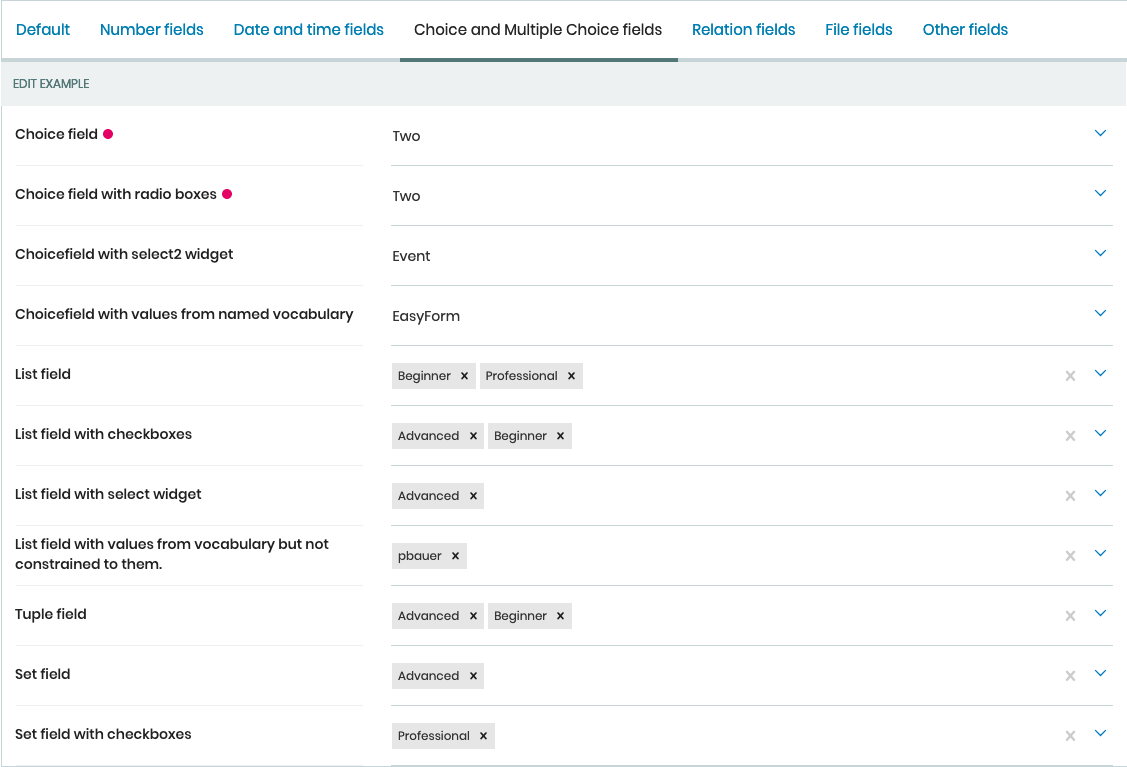Select Choice and Multiple Choice fields tab
Image resolution: width=1127 pixels, height=767 pixels.
(538, 29)
